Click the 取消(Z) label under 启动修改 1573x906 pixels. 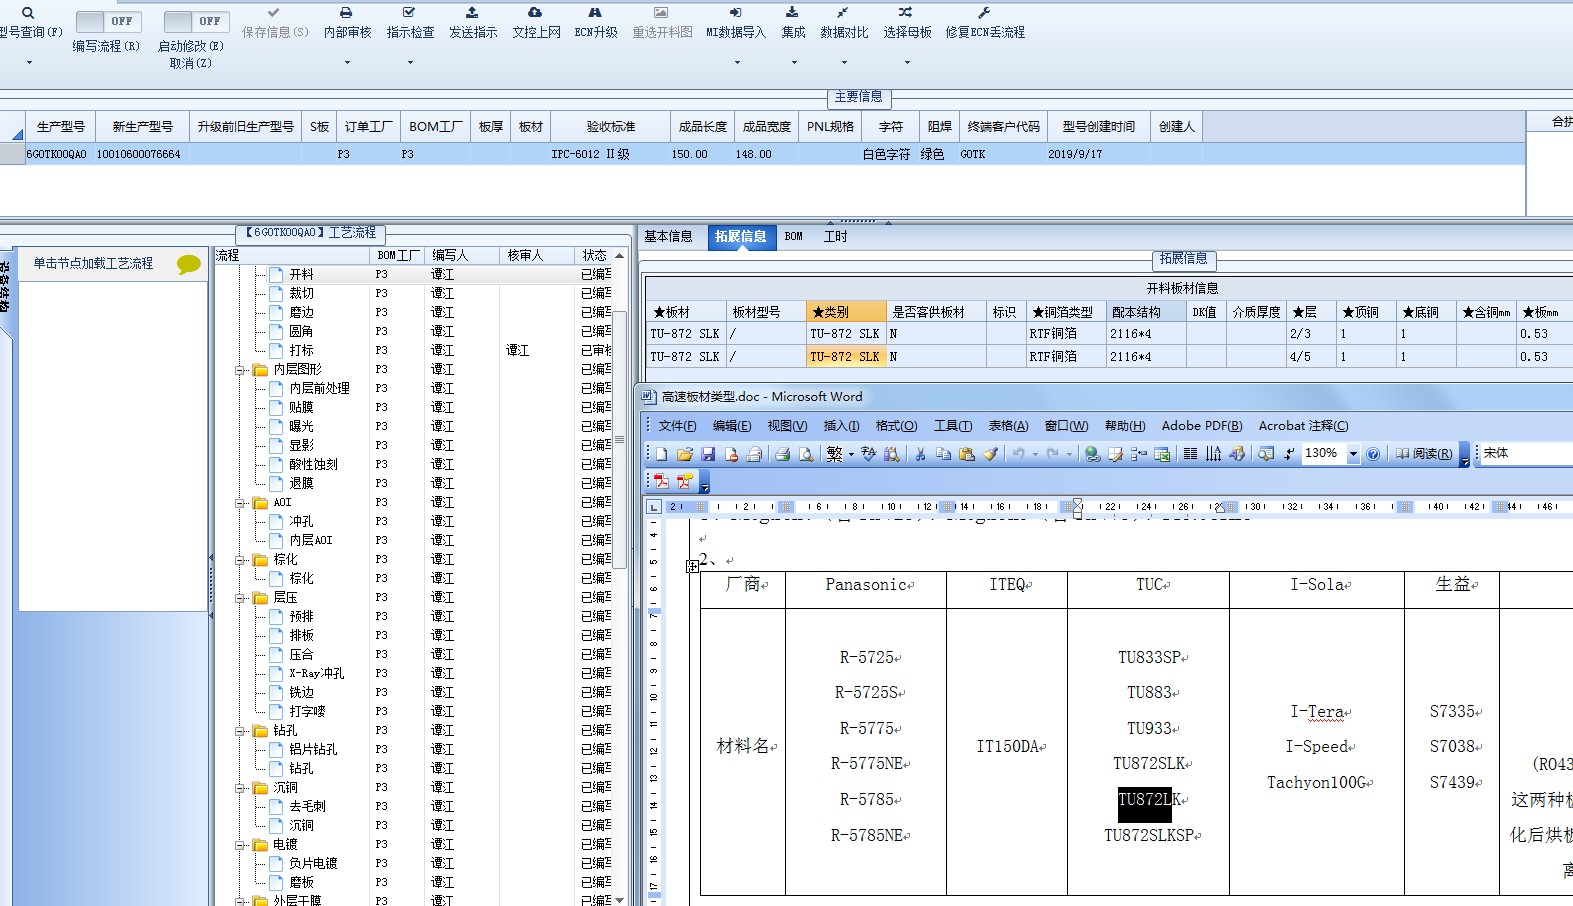190,63
